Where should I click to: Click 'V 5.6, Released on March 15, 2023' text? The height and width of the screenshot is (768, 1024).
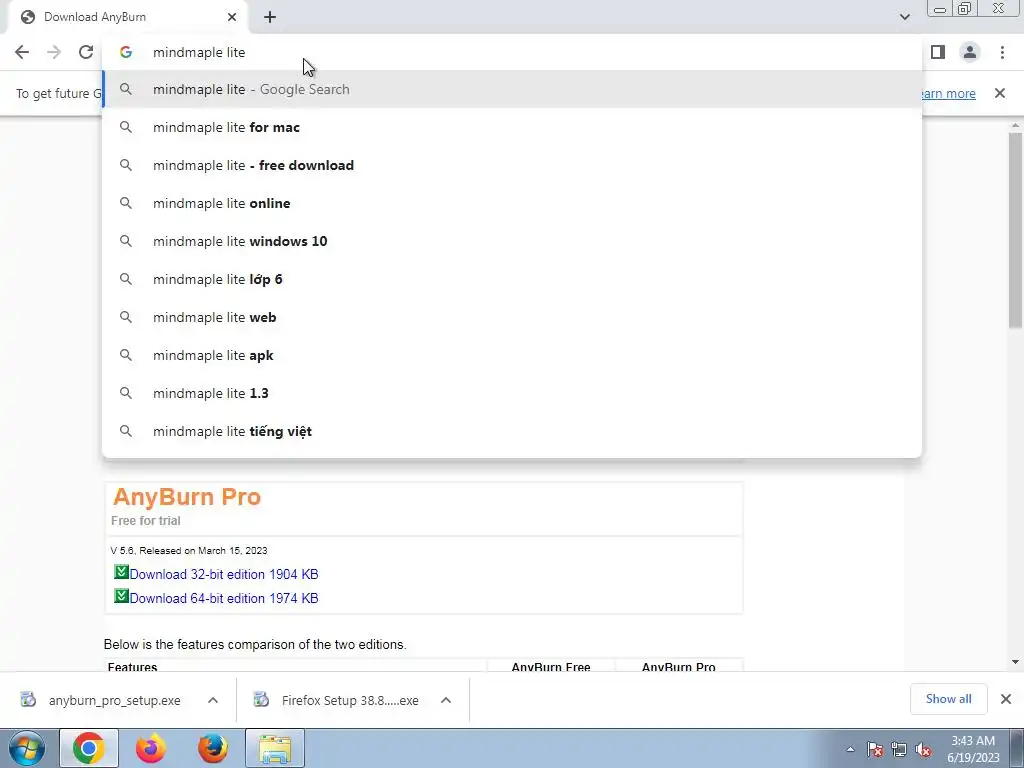189,551
